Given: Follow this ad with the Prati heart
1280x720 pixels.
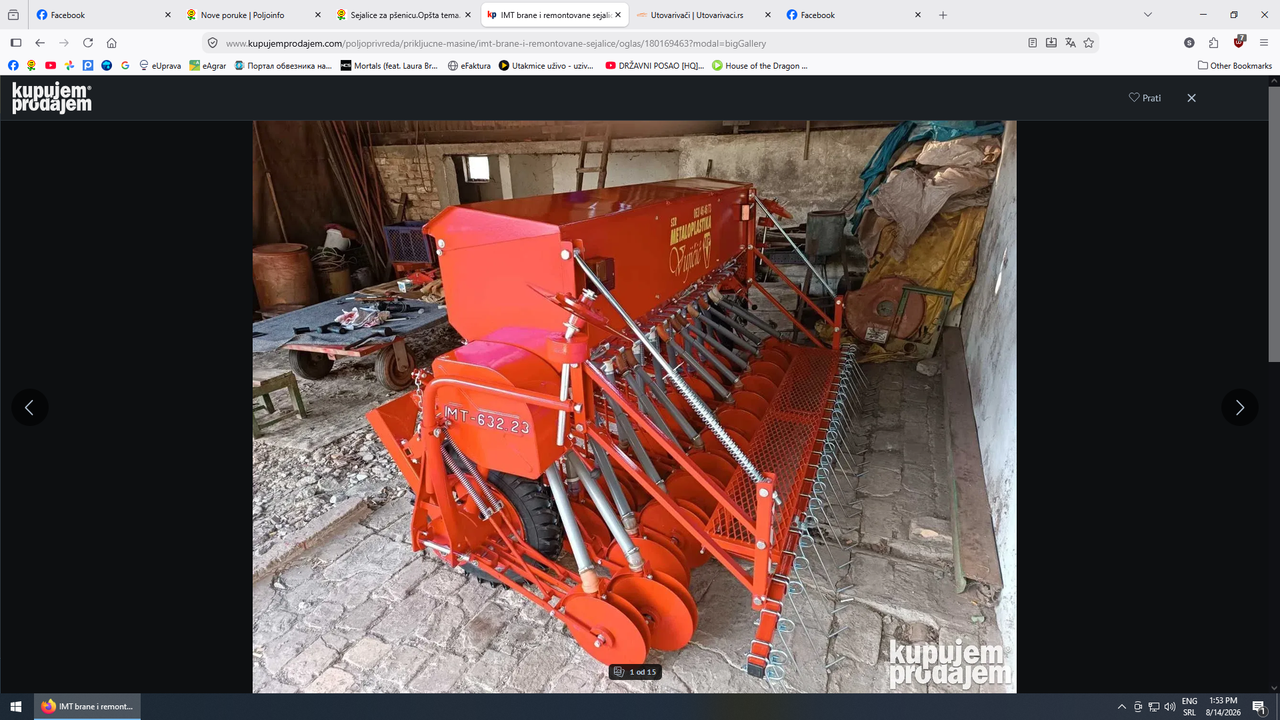Looking at the screenshot, I should click(1145, 98).
